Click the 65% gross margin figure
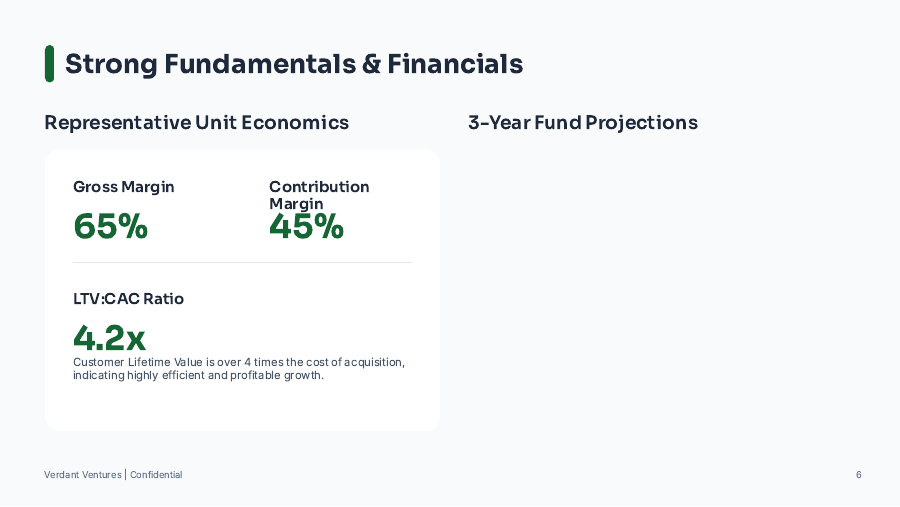900x507 pixels. (111, 227)
